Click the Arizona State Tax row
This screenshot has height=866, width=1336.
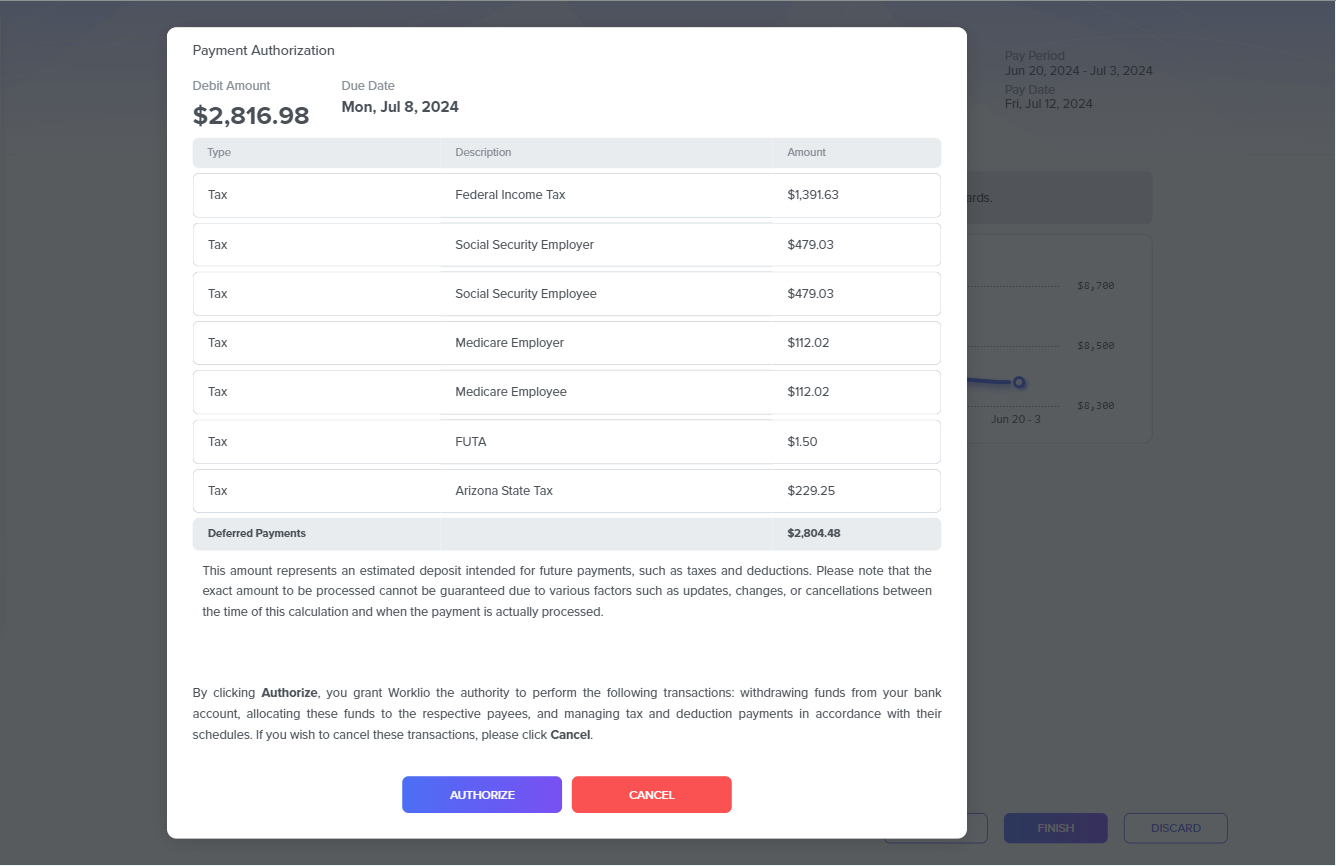point(566,491)
